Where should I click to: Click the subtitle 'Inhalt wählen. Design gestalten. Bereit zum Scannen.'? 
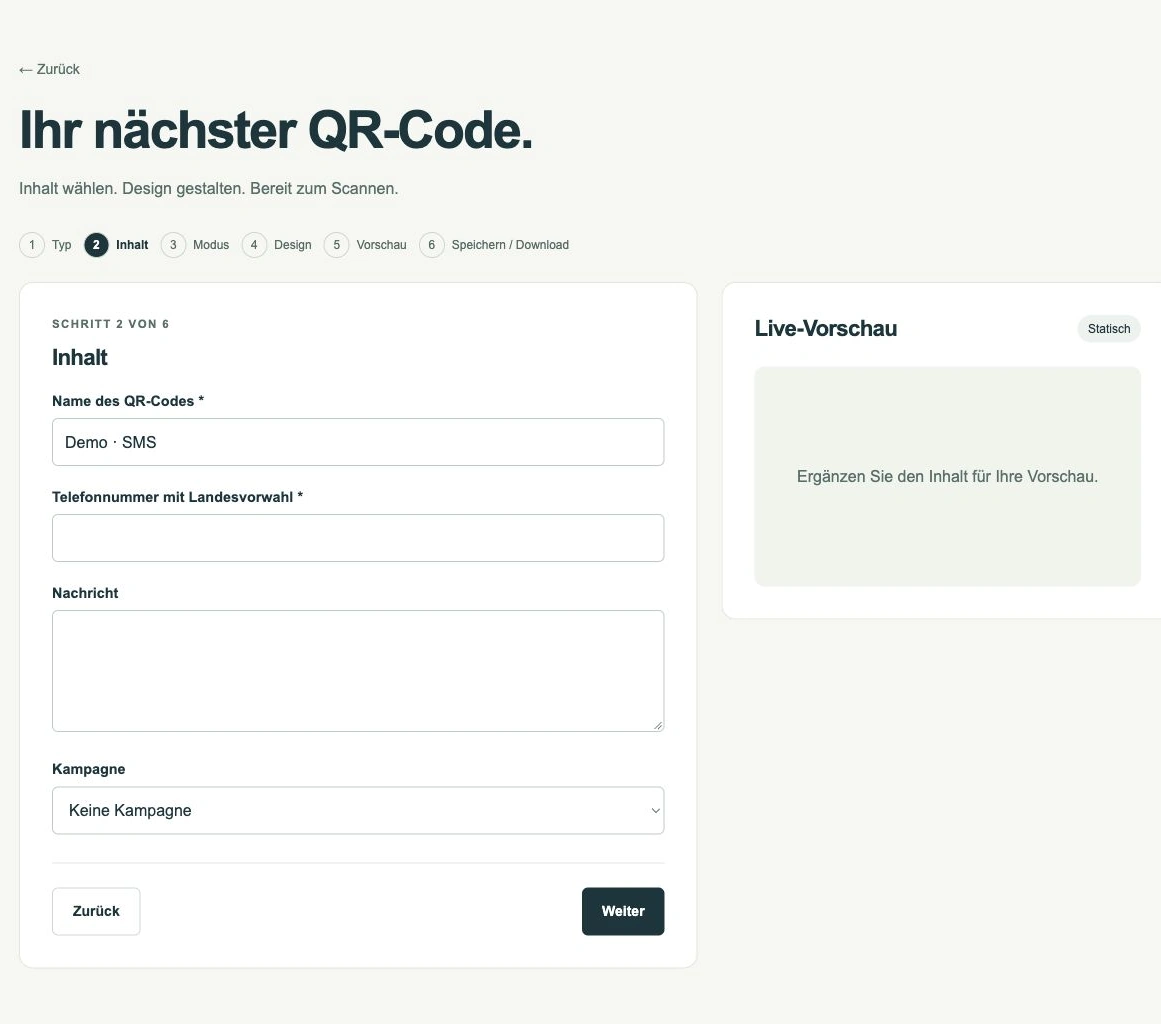(209, 189)
